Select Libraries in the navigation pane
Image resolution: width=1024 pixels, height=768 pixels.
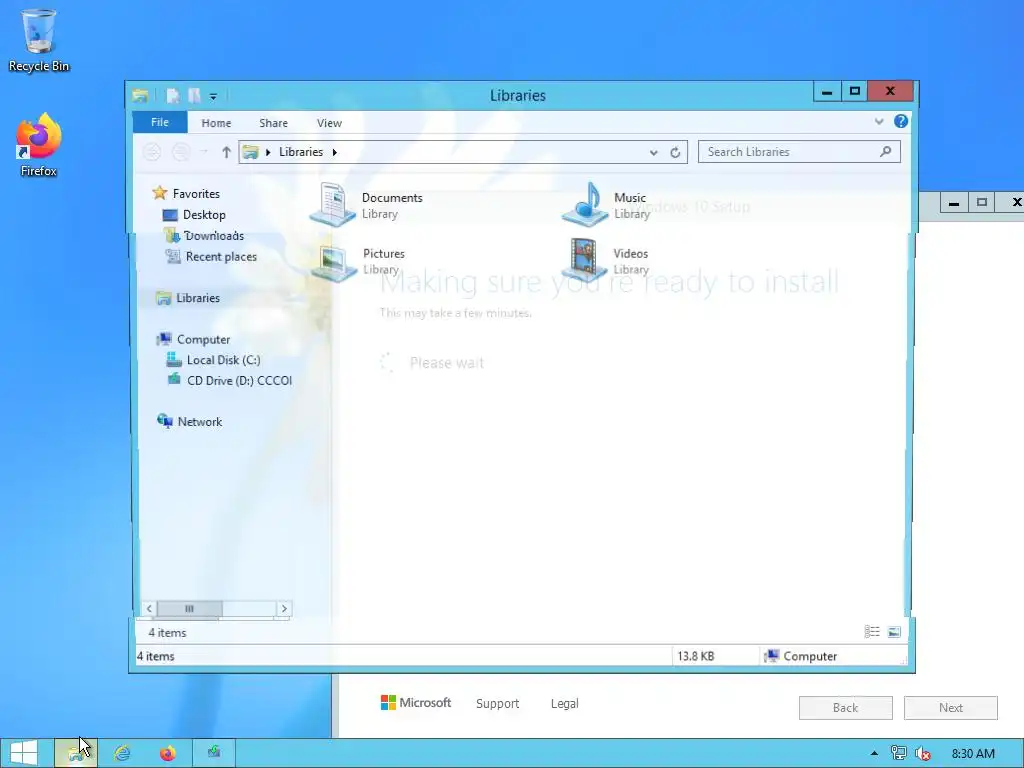188,298
